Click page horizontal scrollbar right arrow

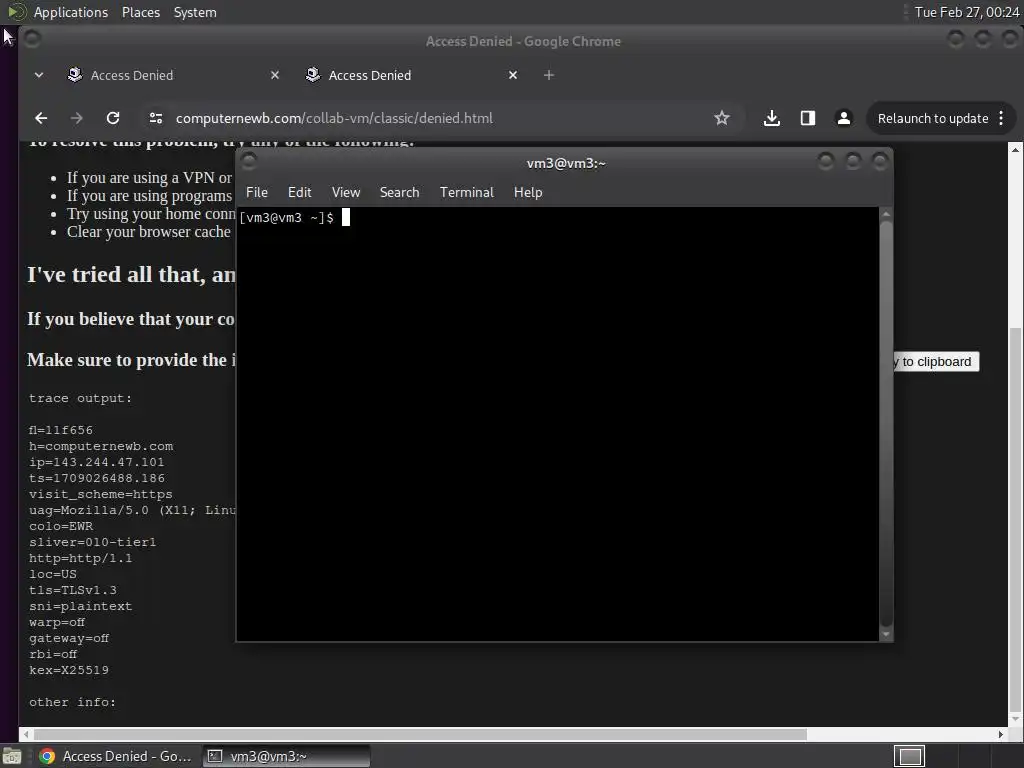(x=1000, y=734)
